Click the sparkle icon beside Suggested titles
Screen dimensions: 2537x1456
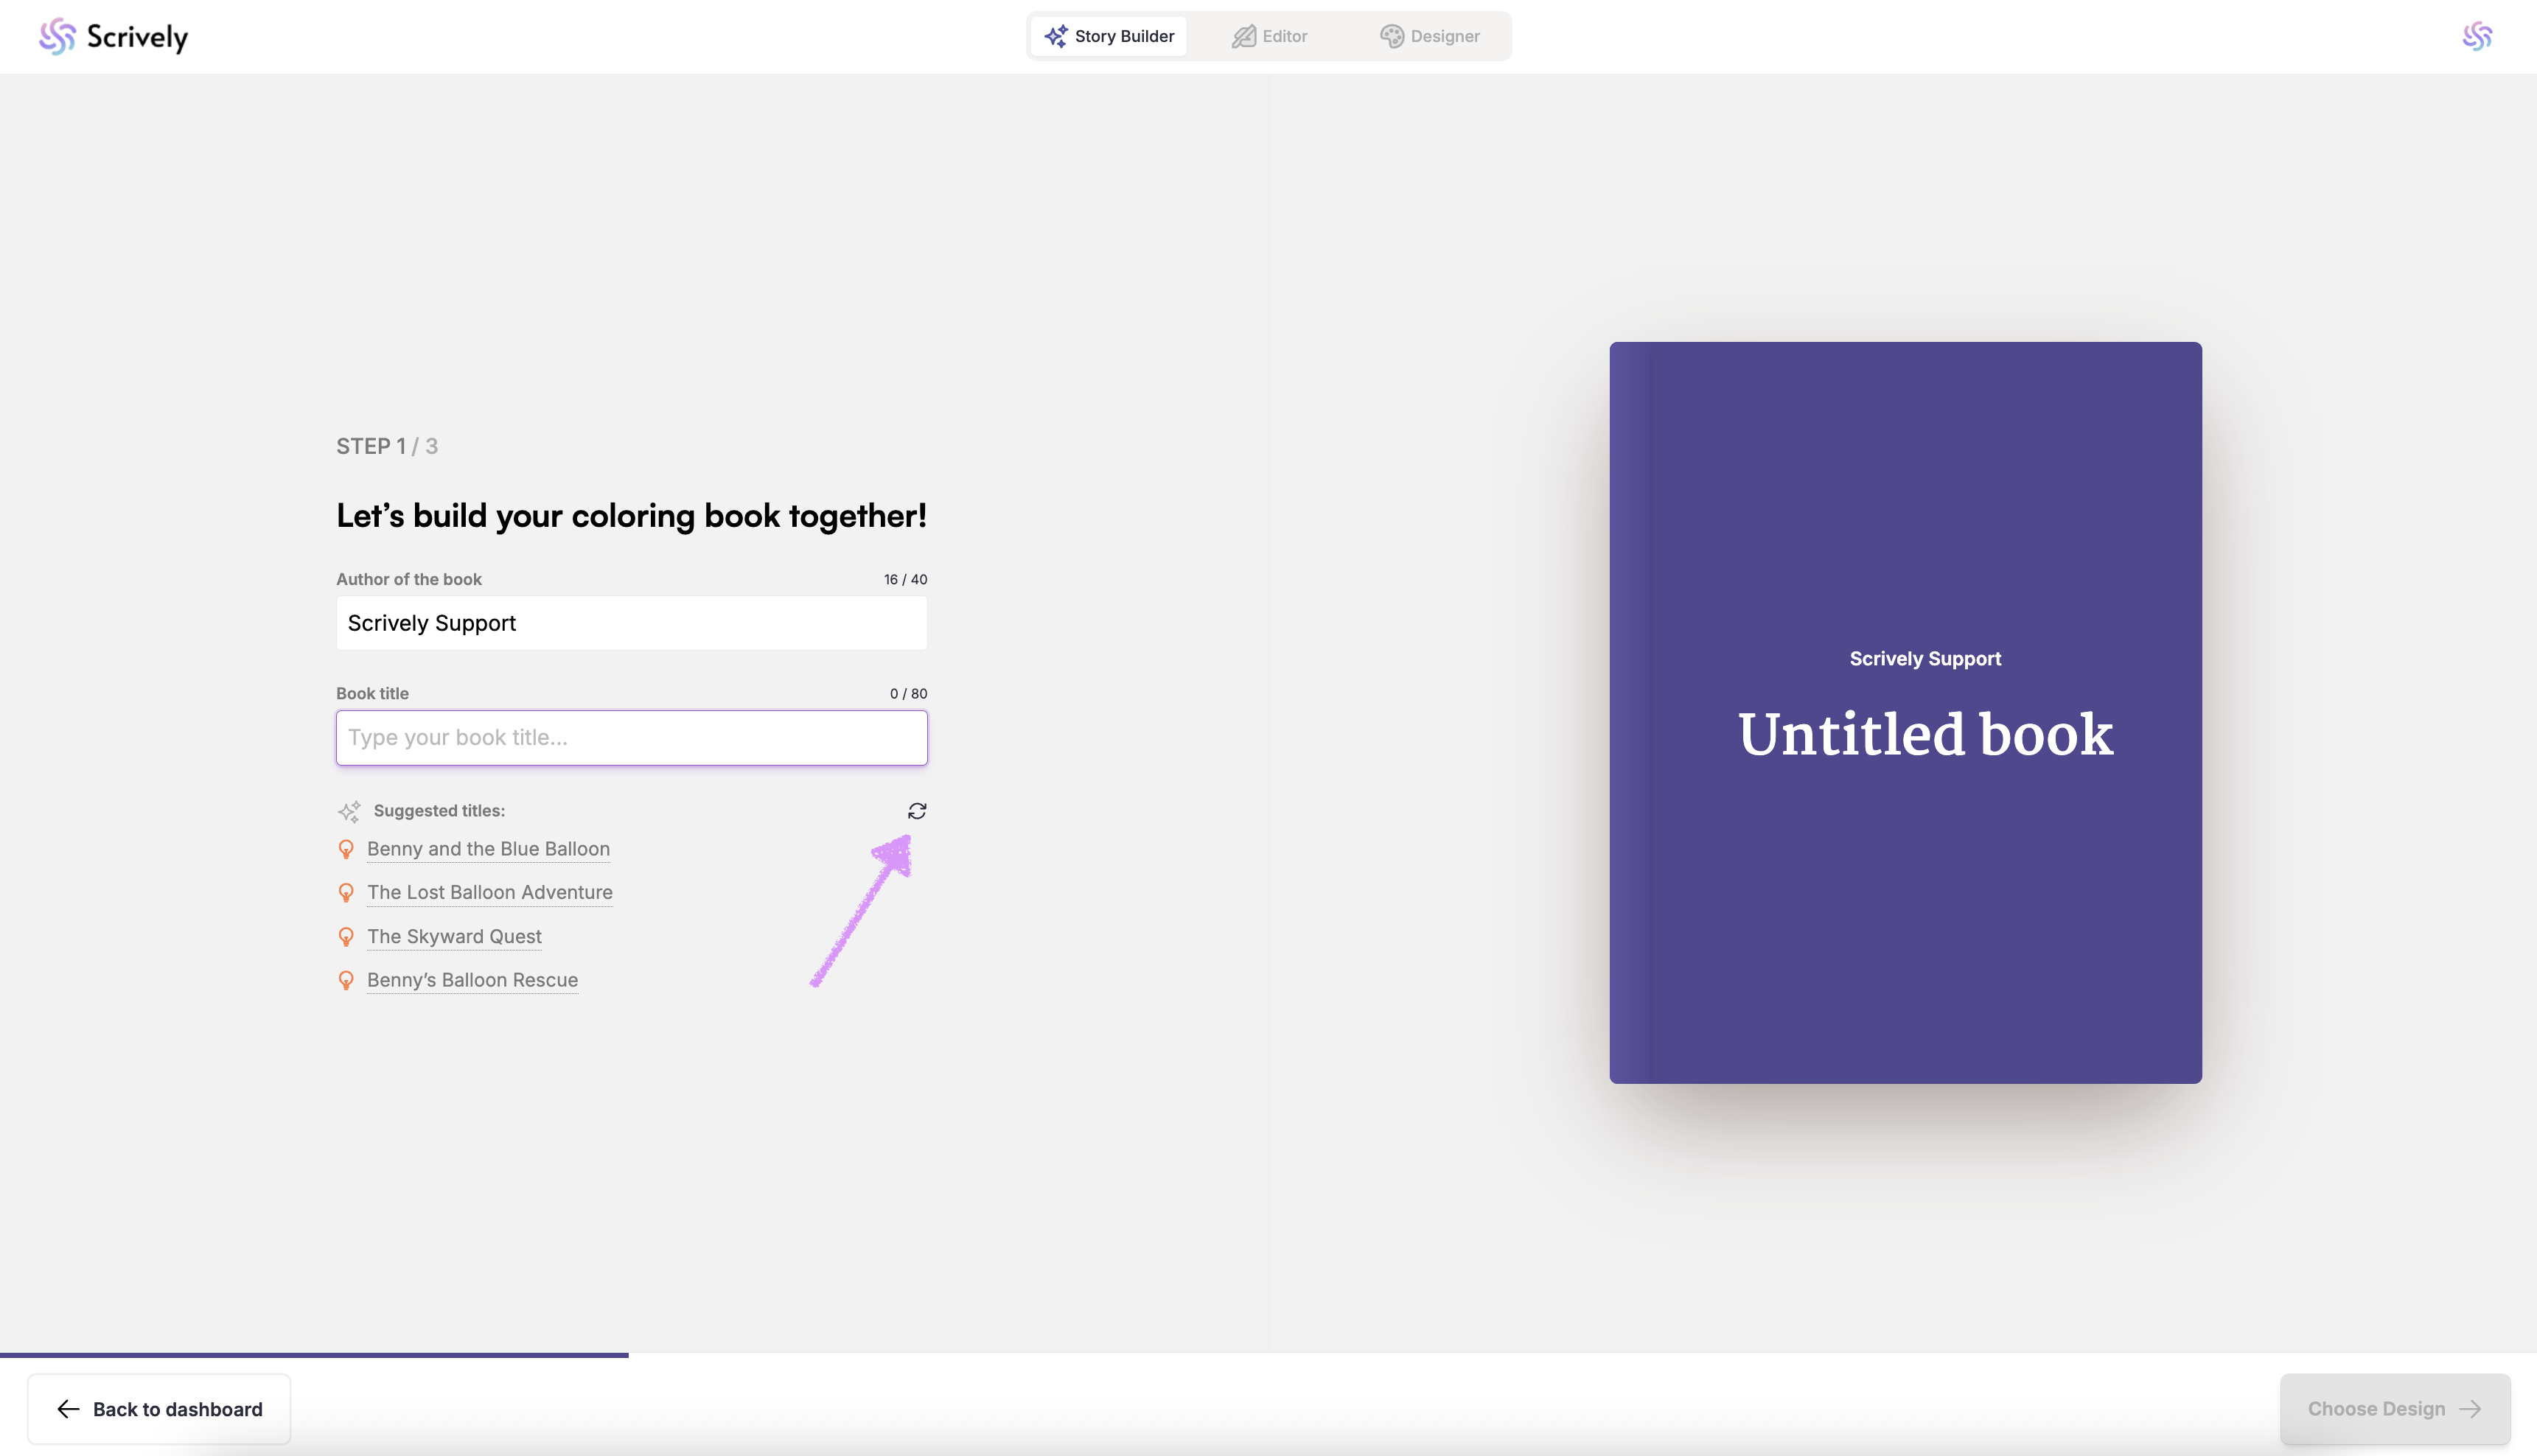coord(349,811)
